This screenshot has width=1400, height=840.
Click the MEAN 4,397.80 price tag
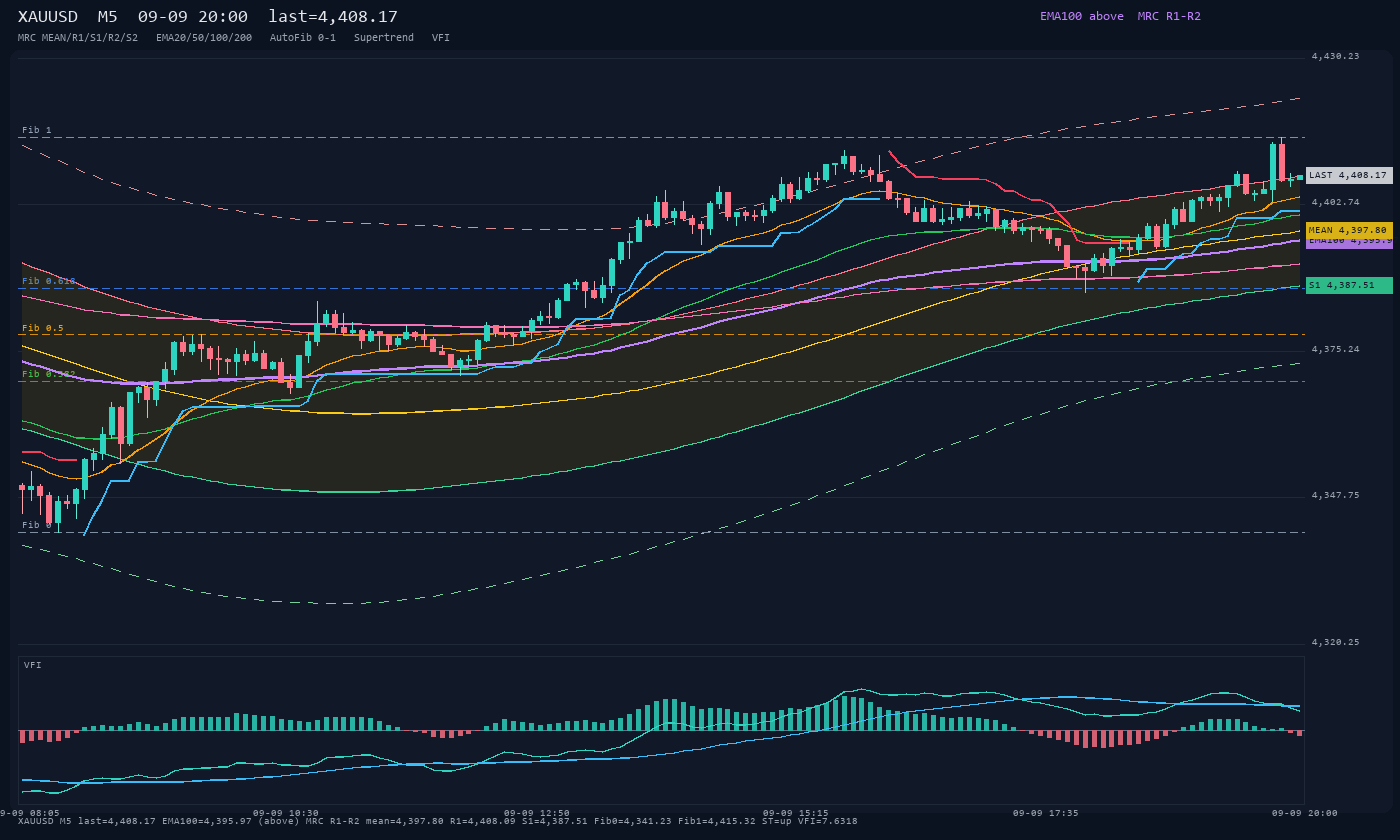point(1349,230)
